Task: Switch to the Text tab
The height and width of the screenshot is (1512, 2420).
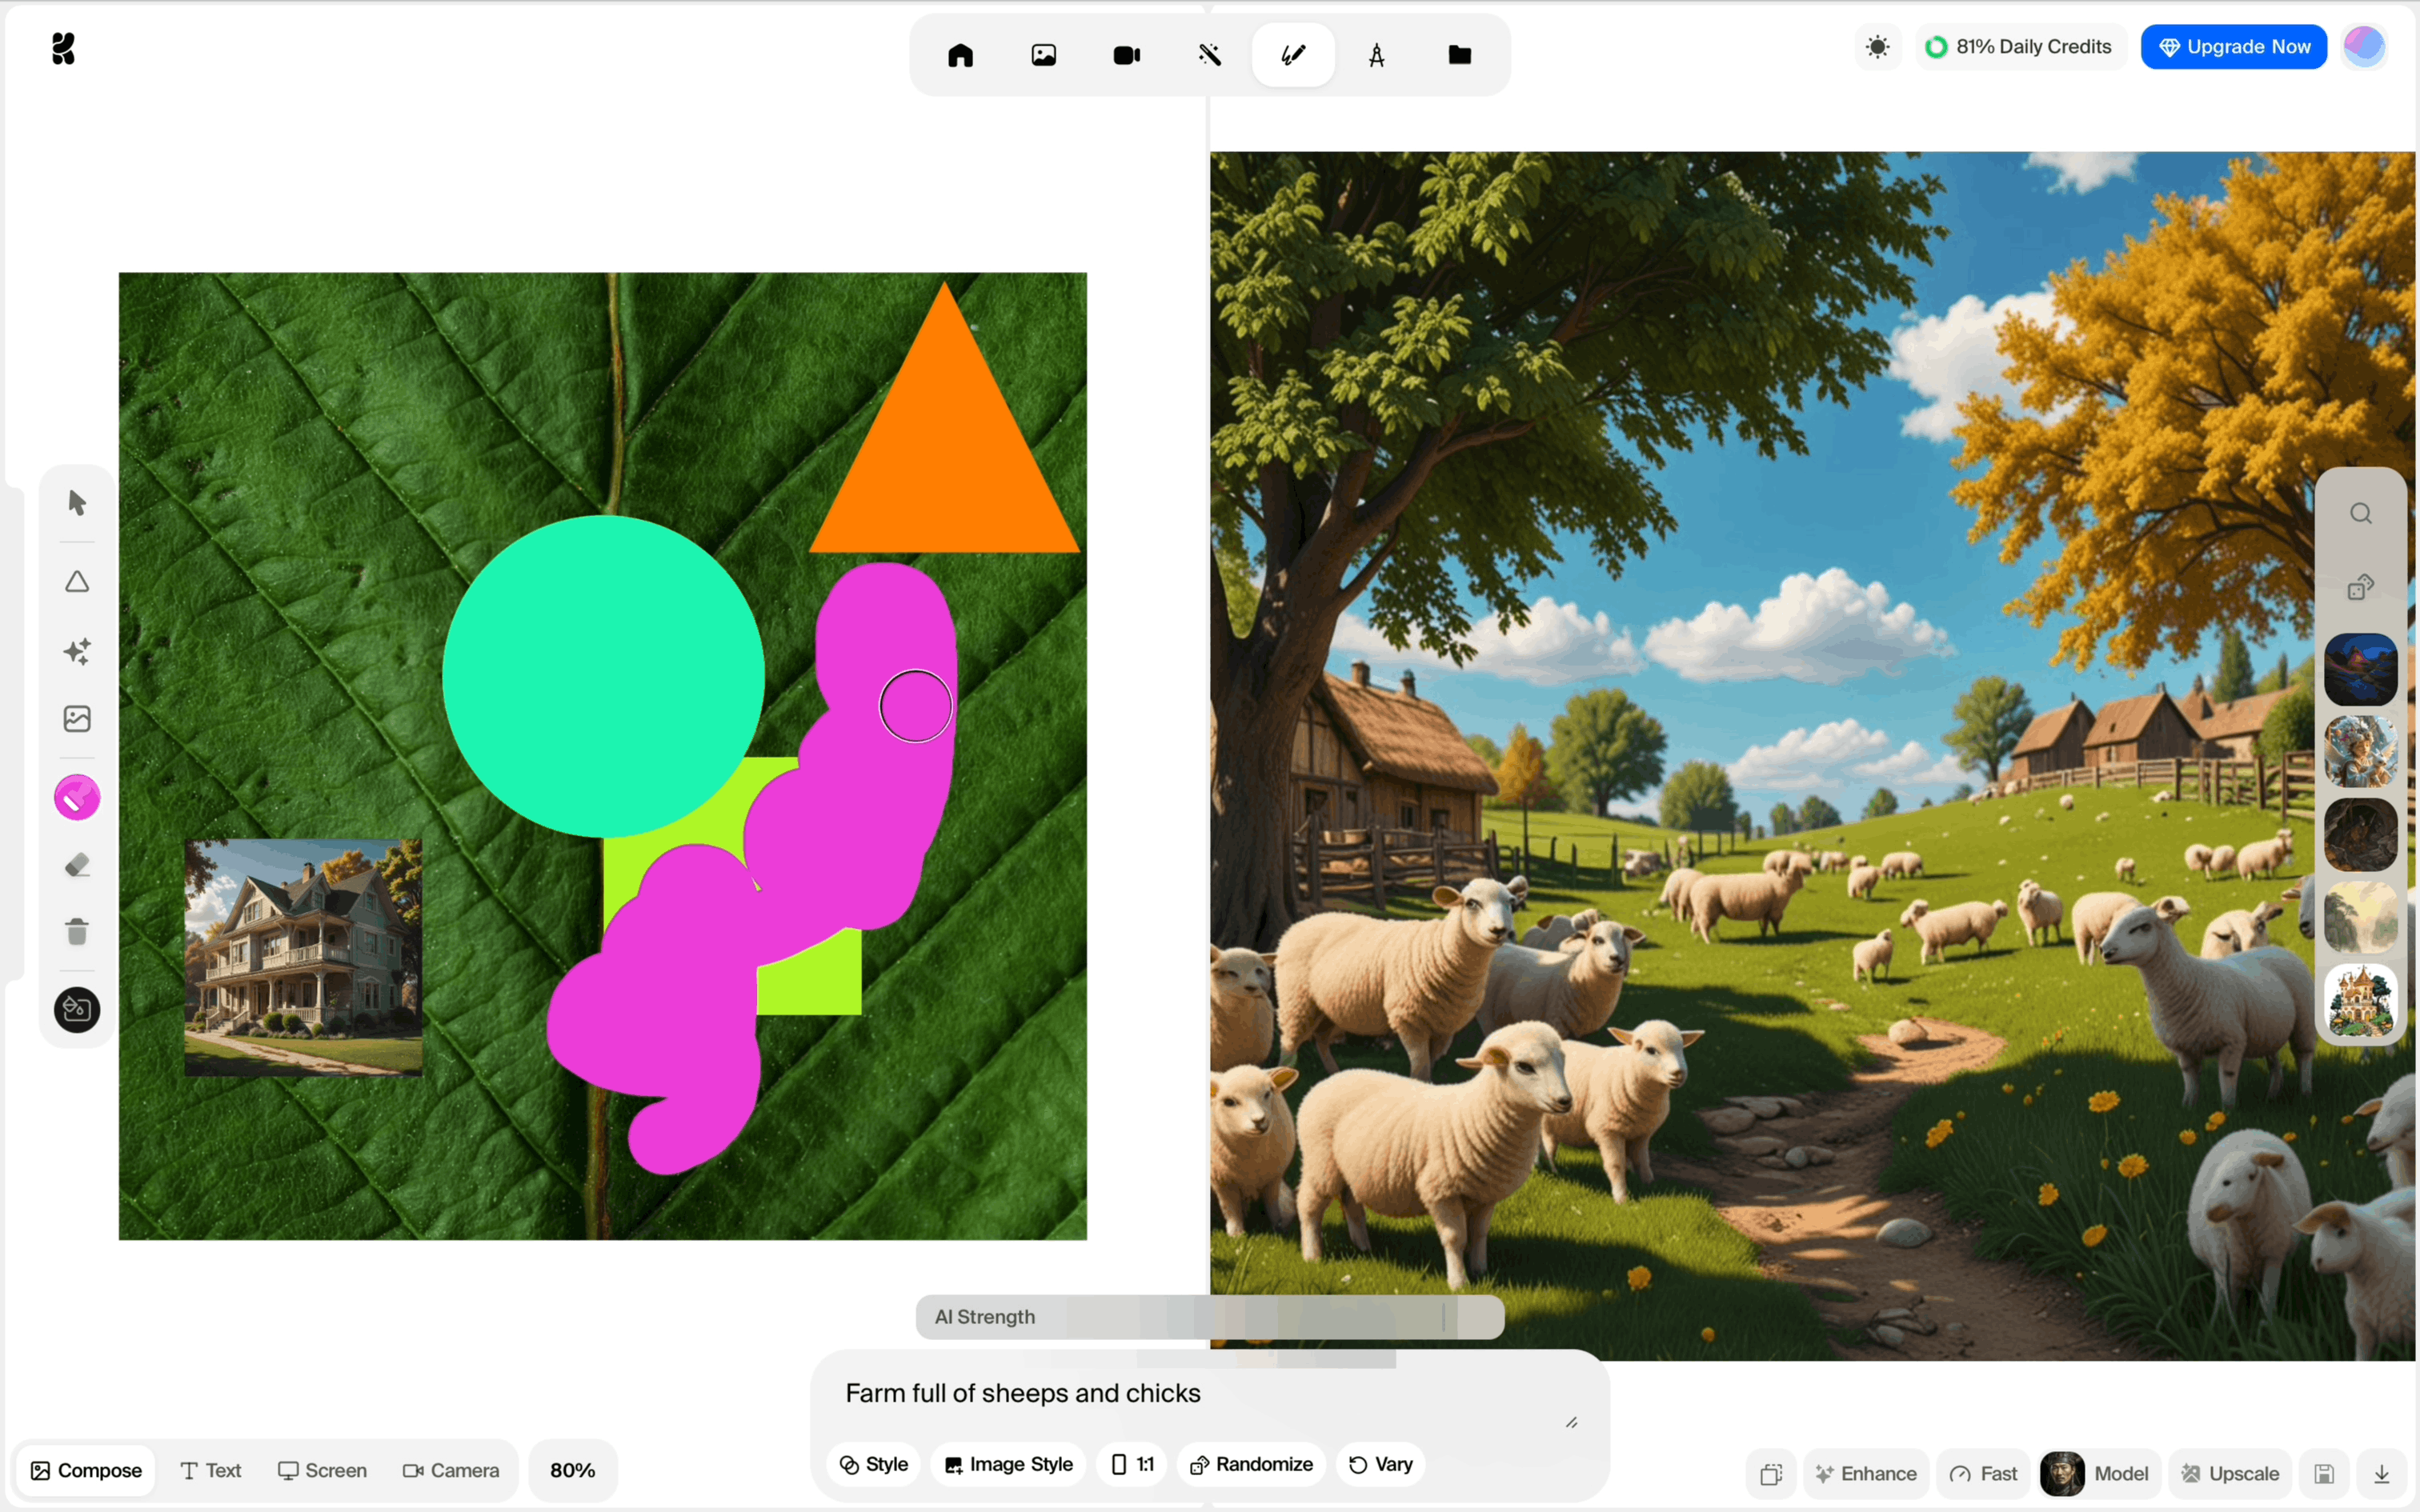Action: [x=211, y=1470]
